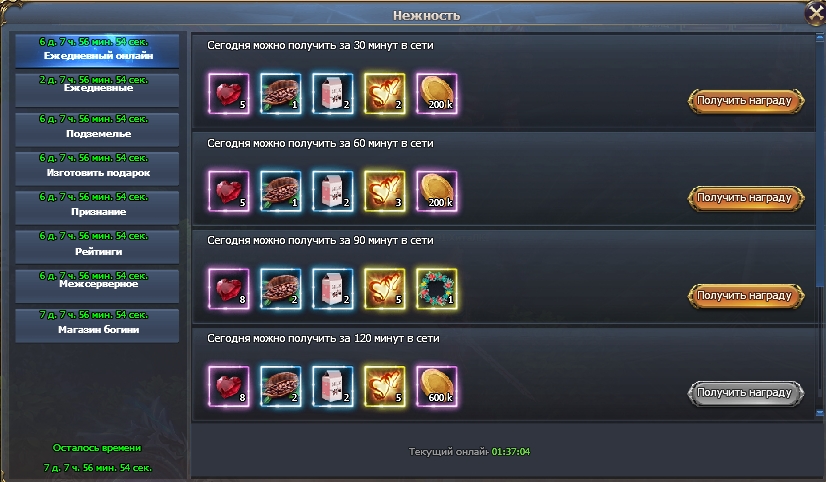Click the 600 k gold coin icon
This screenshot has width=826, height=482.
tap(437, 387)
